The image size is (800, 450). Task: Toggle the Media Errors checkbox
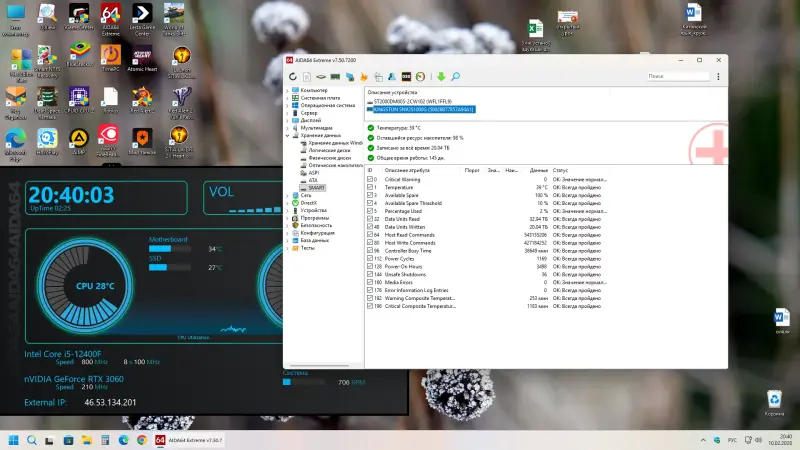click(x=370, y=282)
